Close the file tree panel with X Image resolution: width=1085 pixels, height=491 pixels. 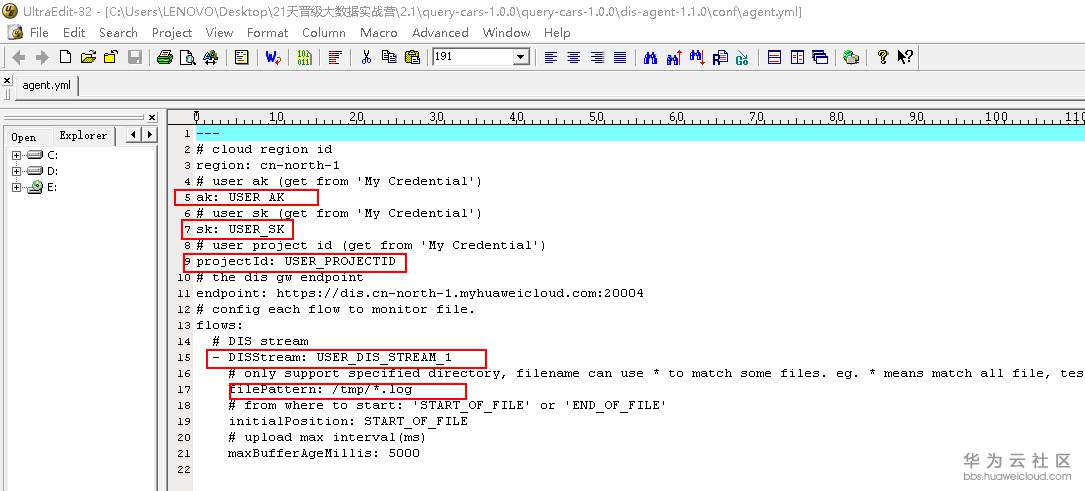coord(152,118)
